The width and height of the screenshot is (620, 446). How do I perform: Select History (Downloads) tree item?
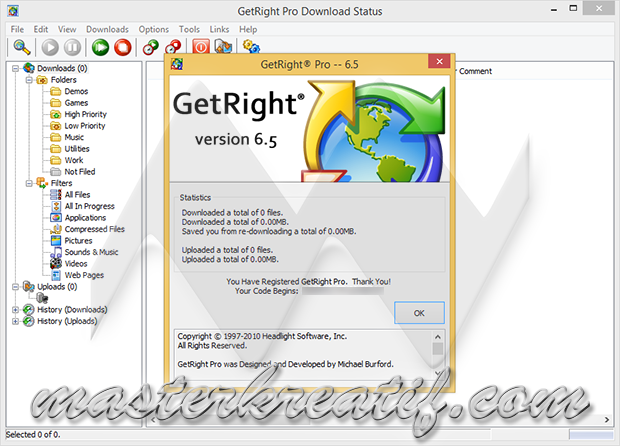72,310
